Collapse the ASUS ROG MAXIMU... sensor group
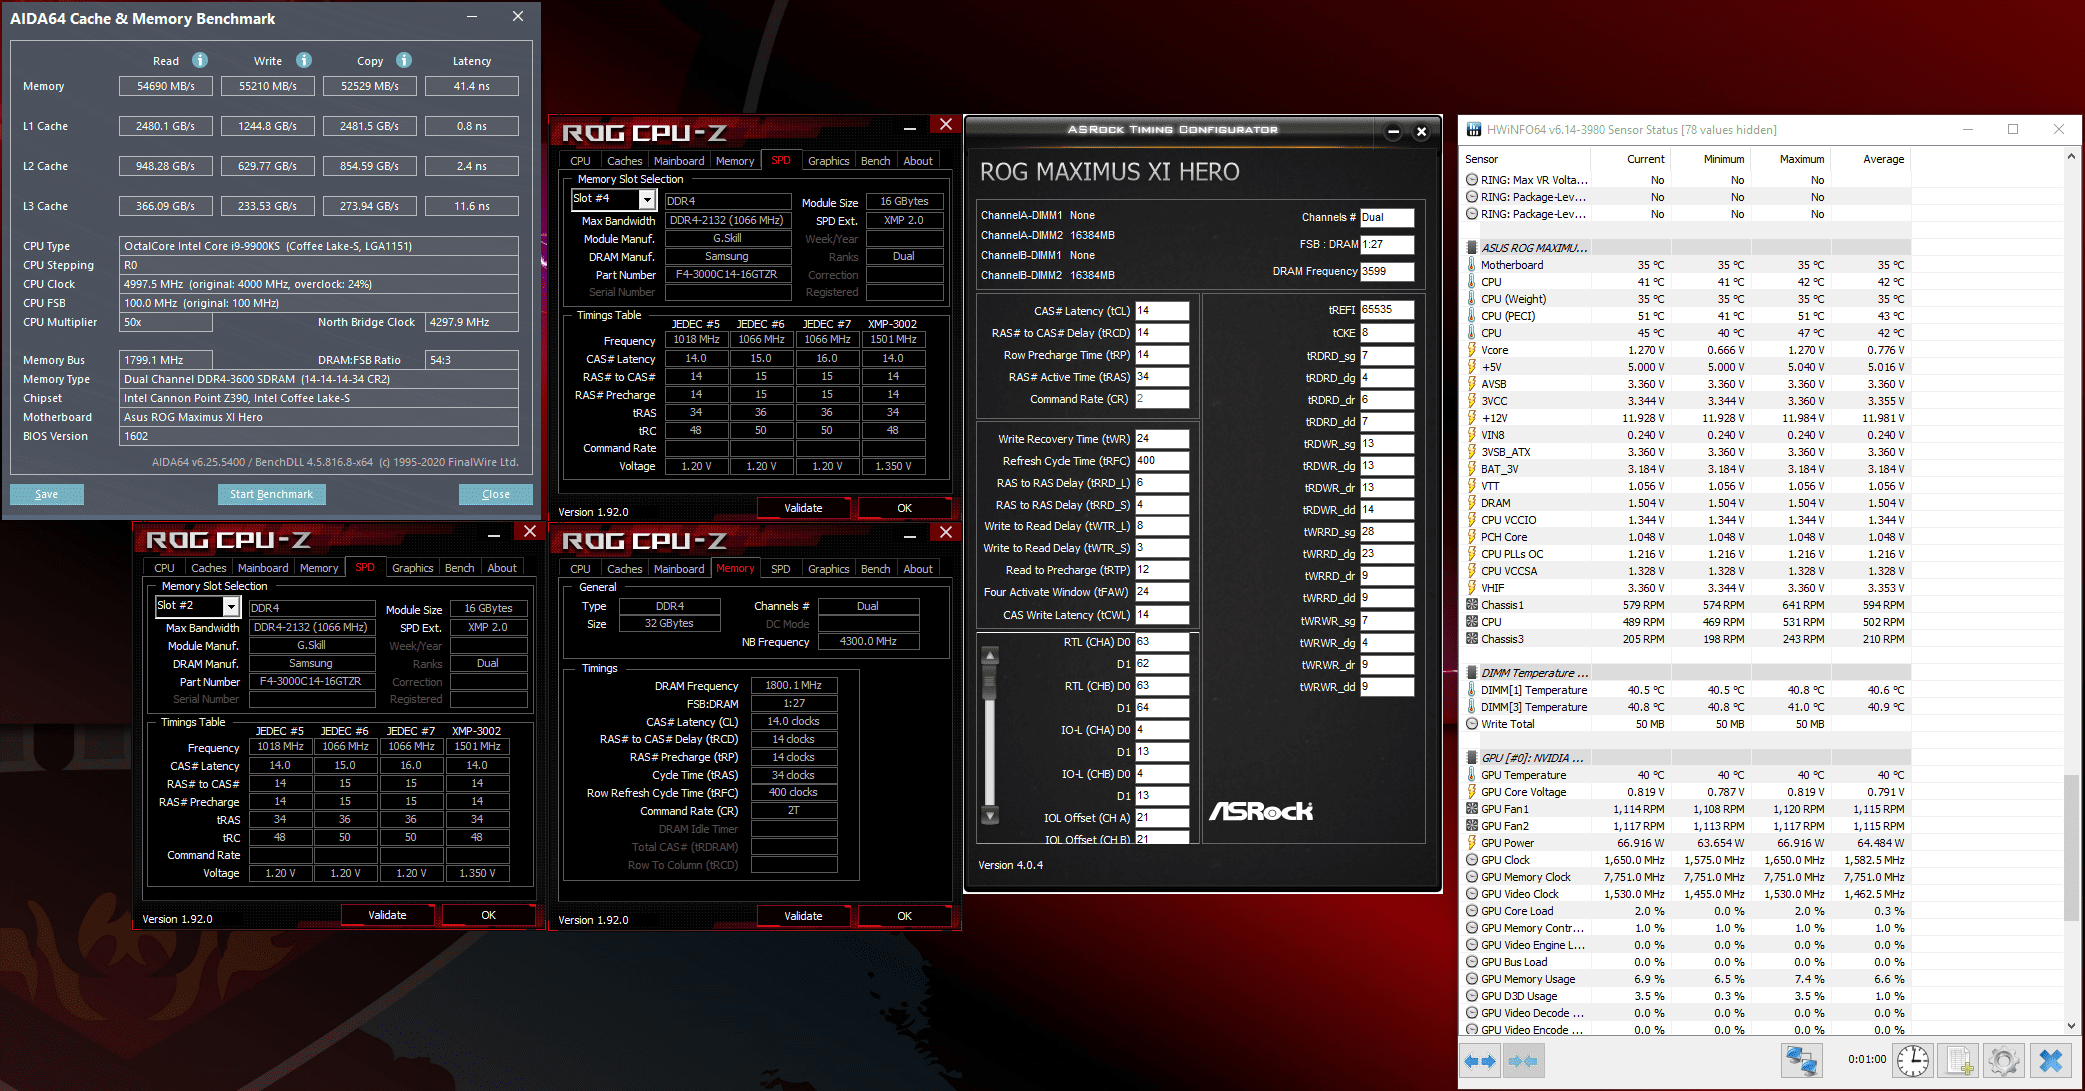Viewport: 2085px width, 1091px height. pos(1472,248)
